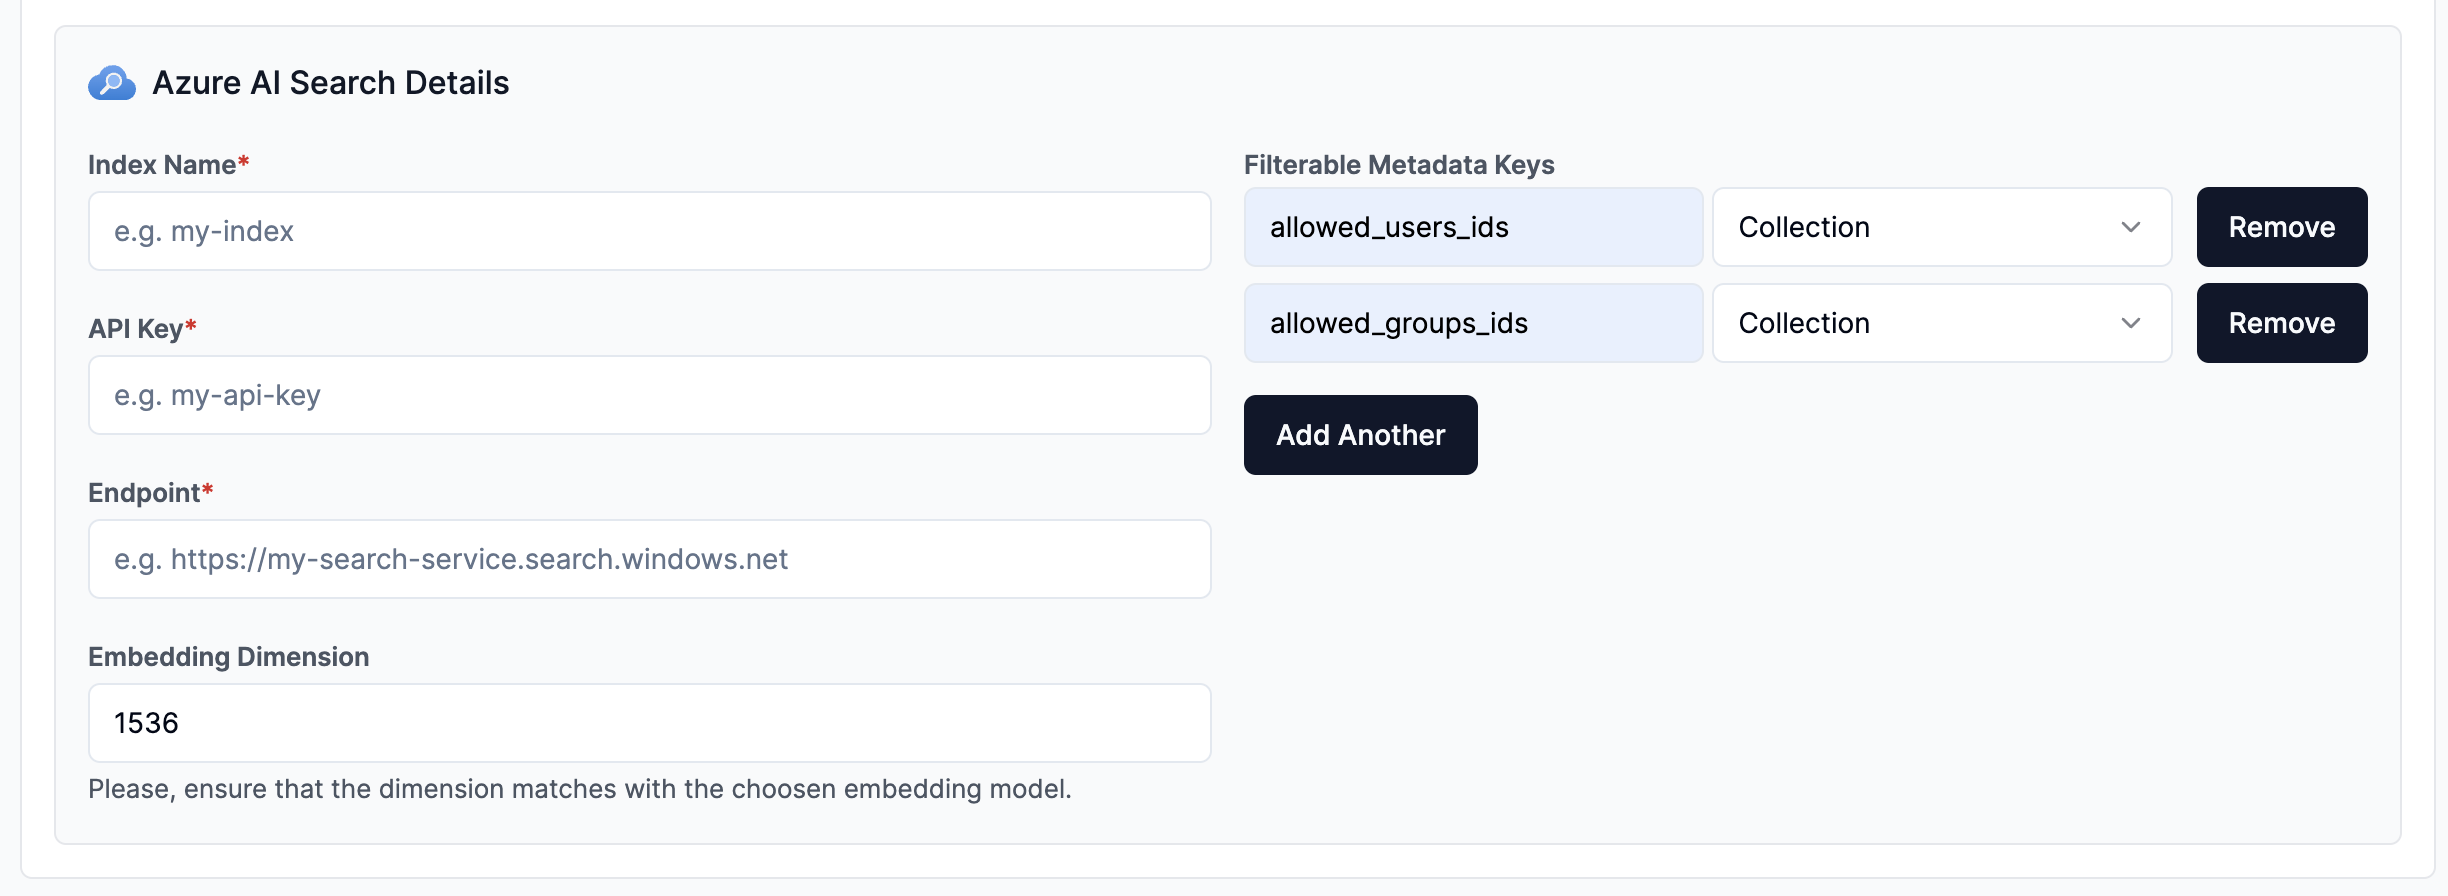Click the chevron arrow in the first Collection dropdown
This screenshot has width=2448, height=896.
tap(2130, 227)
